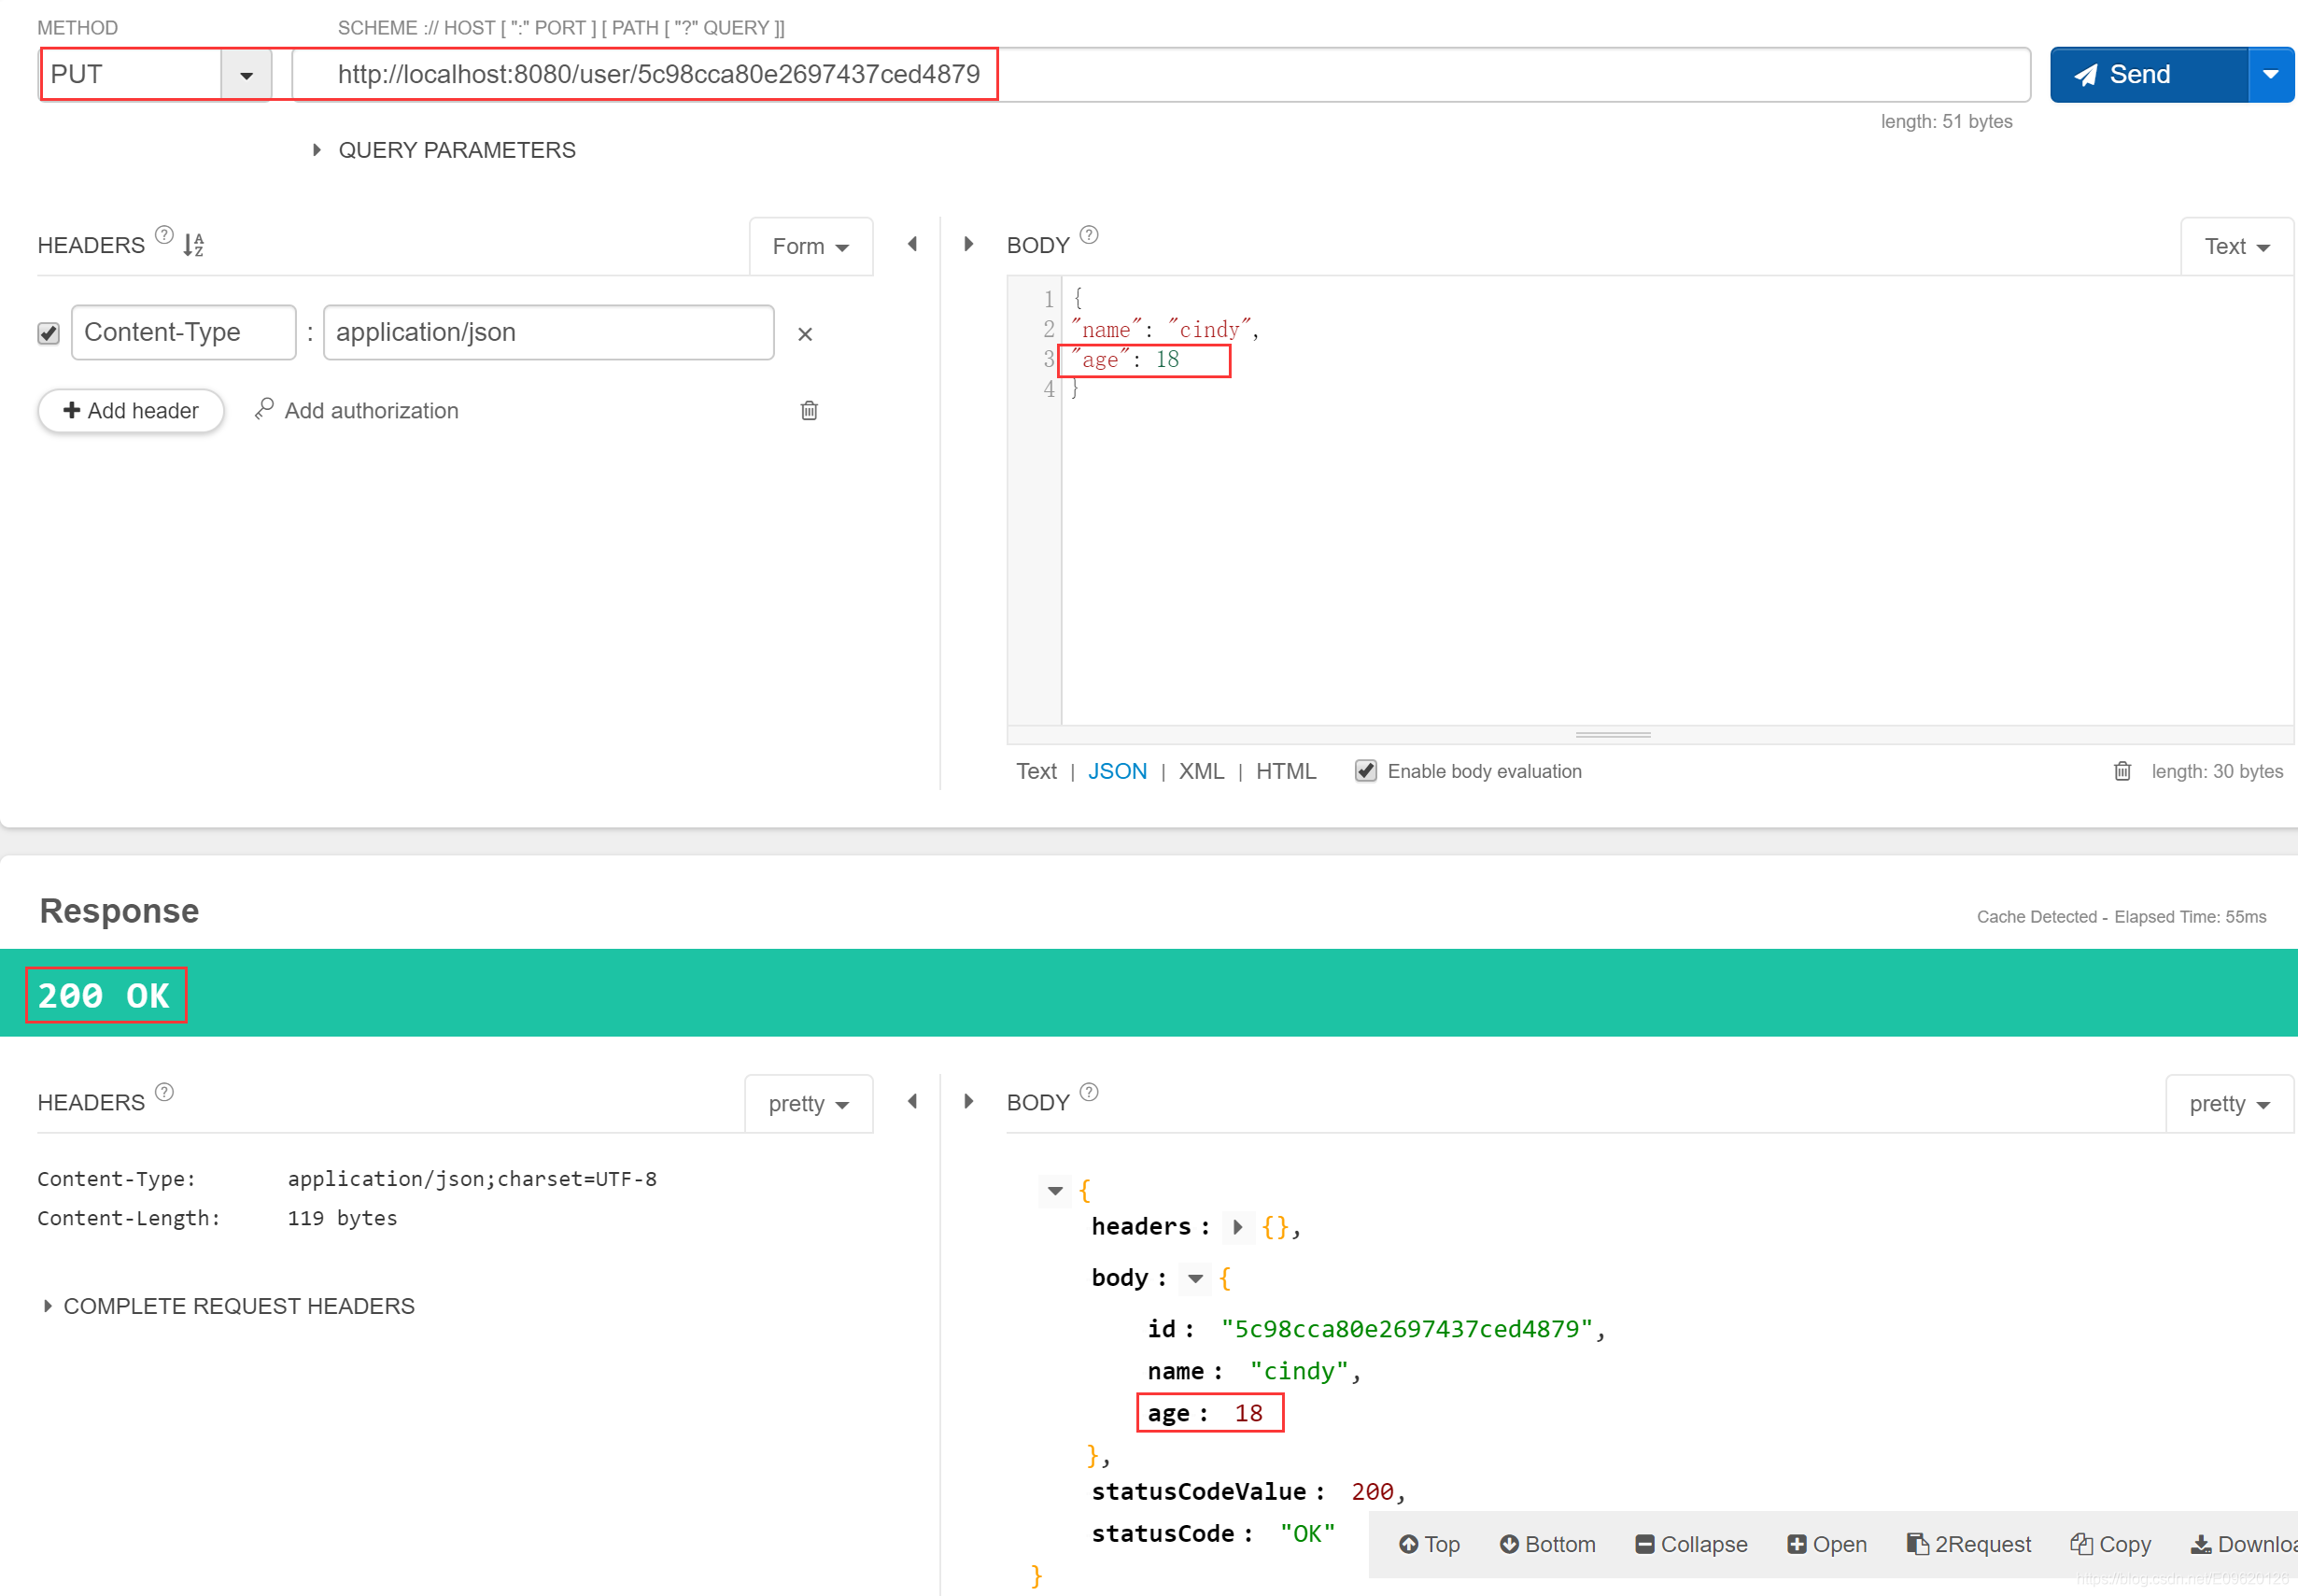Click Copy in the response toolbar
The width and height of the screenshot is (2298, 1596).
(x=2111, y=1544)
